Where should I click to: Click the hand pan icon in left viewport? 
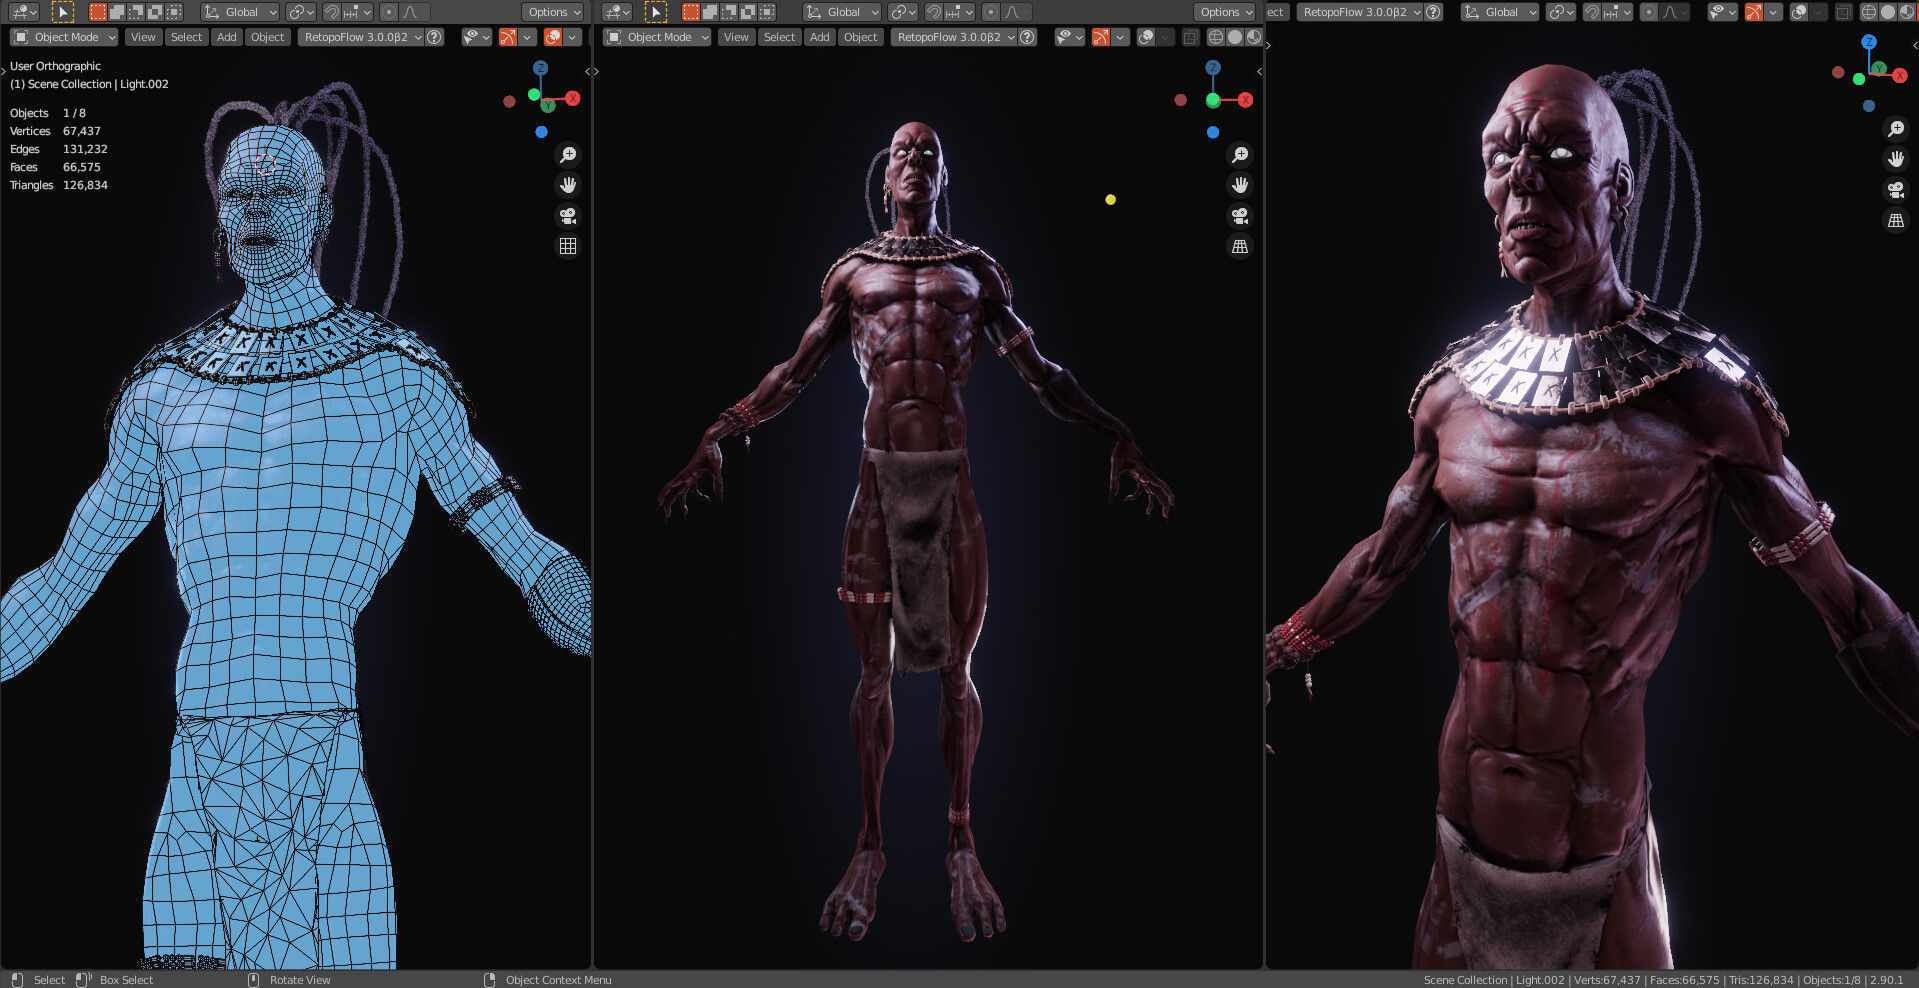click(x=568, y=185)
